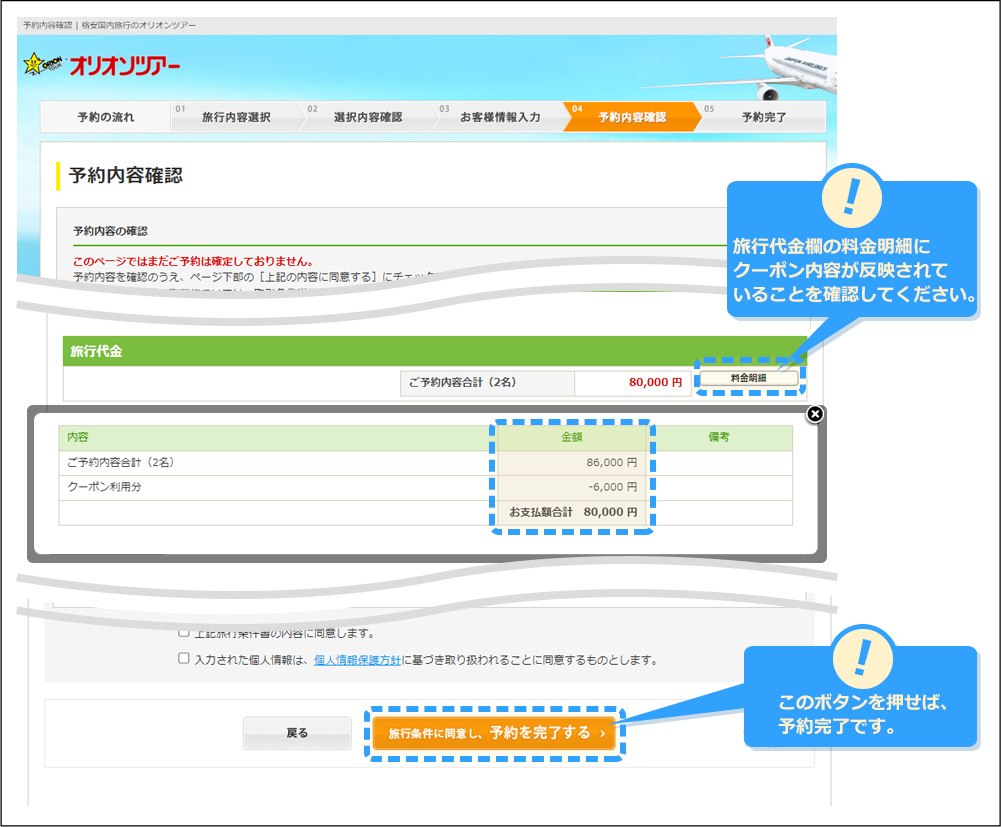Open the 料金明細 fare details

[749, 378]
